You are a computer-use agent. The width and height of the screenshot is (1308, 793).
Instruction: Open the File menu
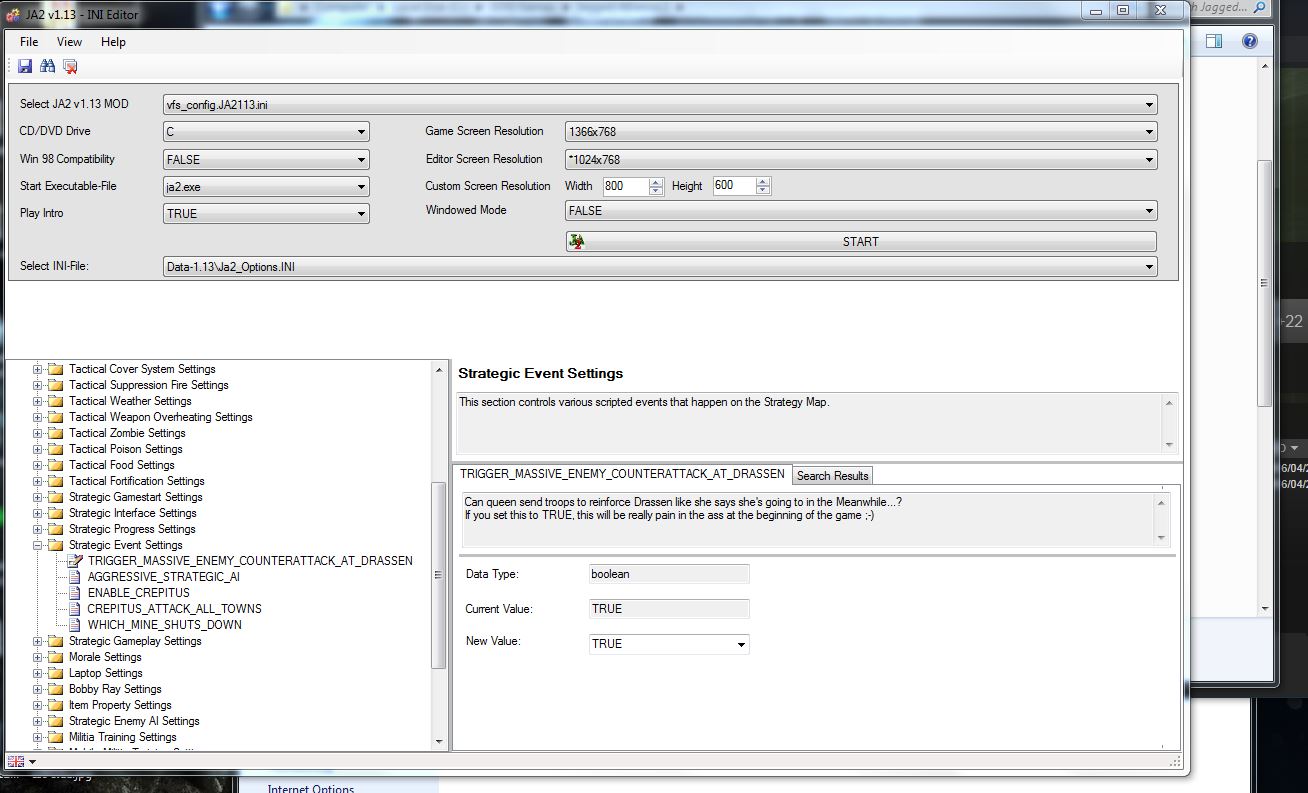point(29,42)
